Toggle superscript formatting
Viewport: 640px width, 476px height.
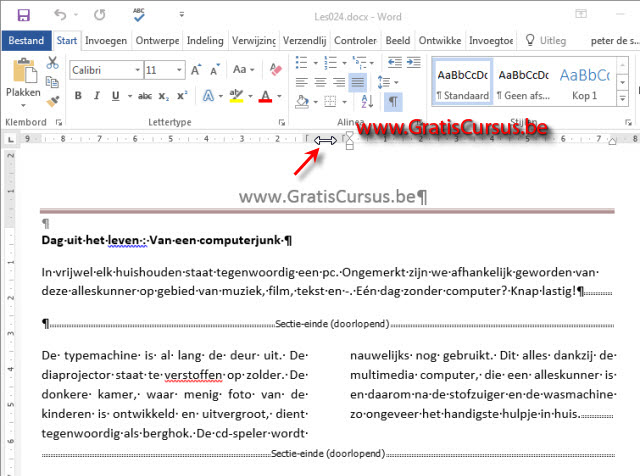(x=182, y=96)
